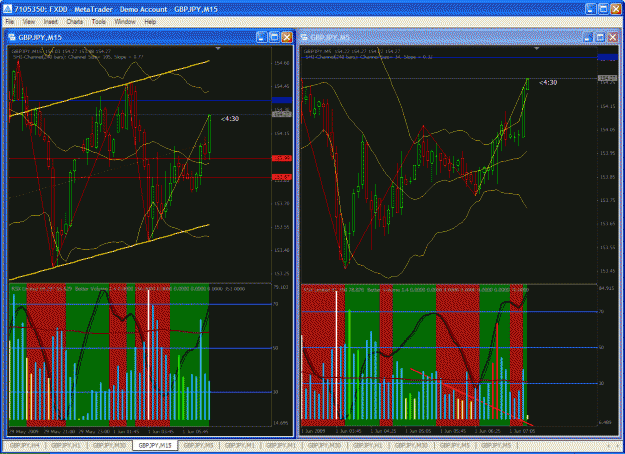Viewport: 625px width, 454px height.
Task: Open the Help menu
Action: [150, 22]
